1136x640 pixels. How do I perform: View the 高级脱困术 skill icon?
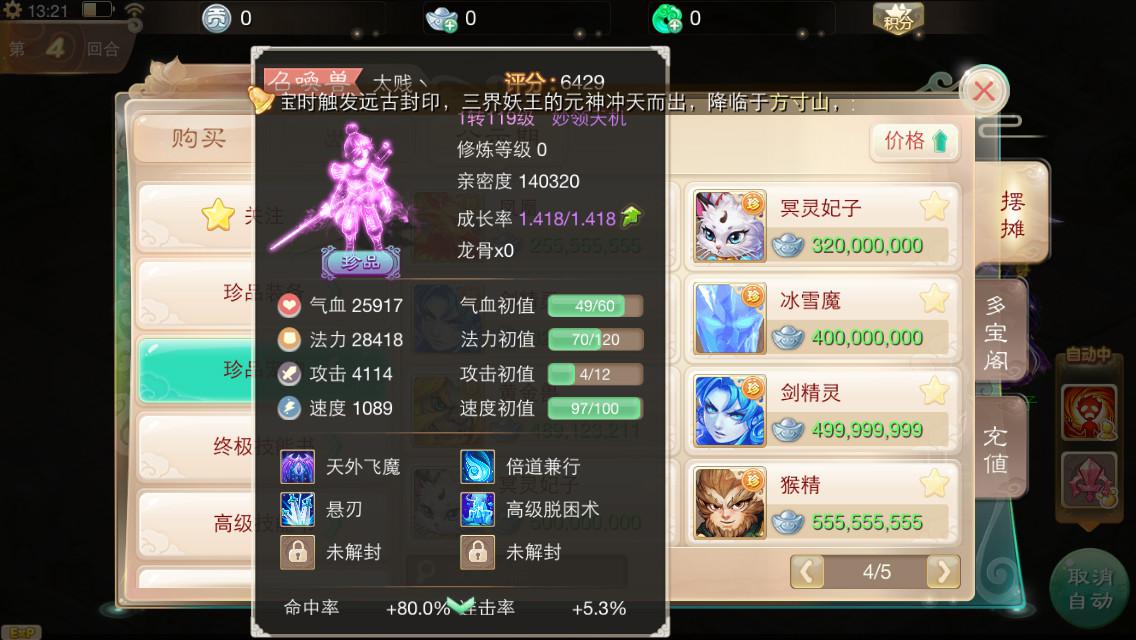pos(477,510)
